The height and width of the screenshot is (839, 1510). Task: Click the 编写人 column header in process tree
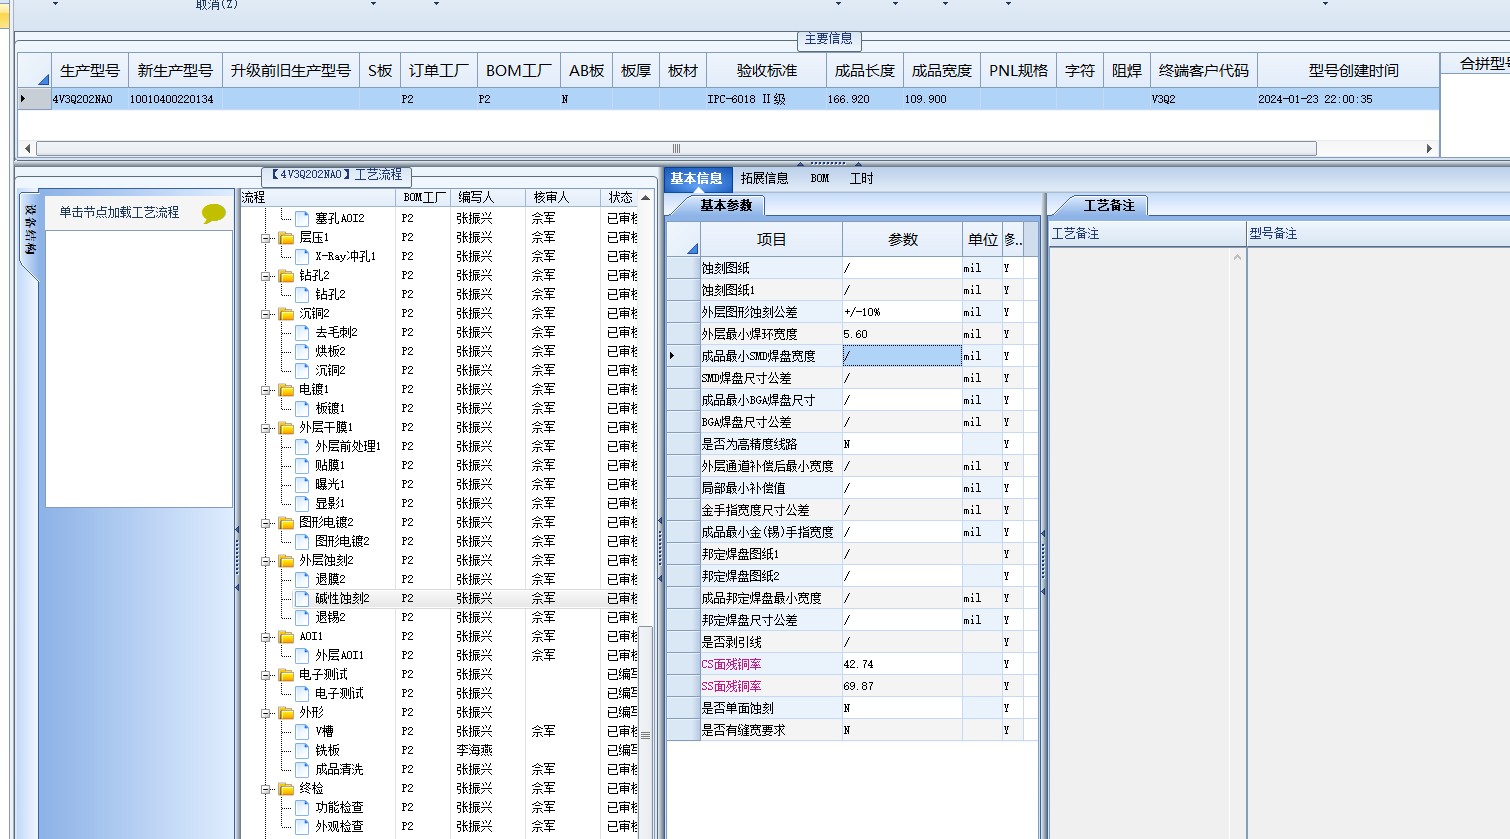488,198
